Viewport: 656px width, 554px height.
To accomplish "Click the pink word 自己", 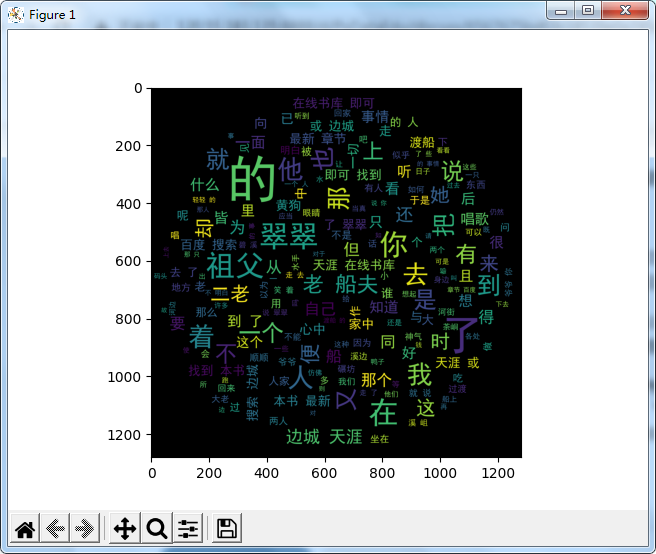I will 320,309.
